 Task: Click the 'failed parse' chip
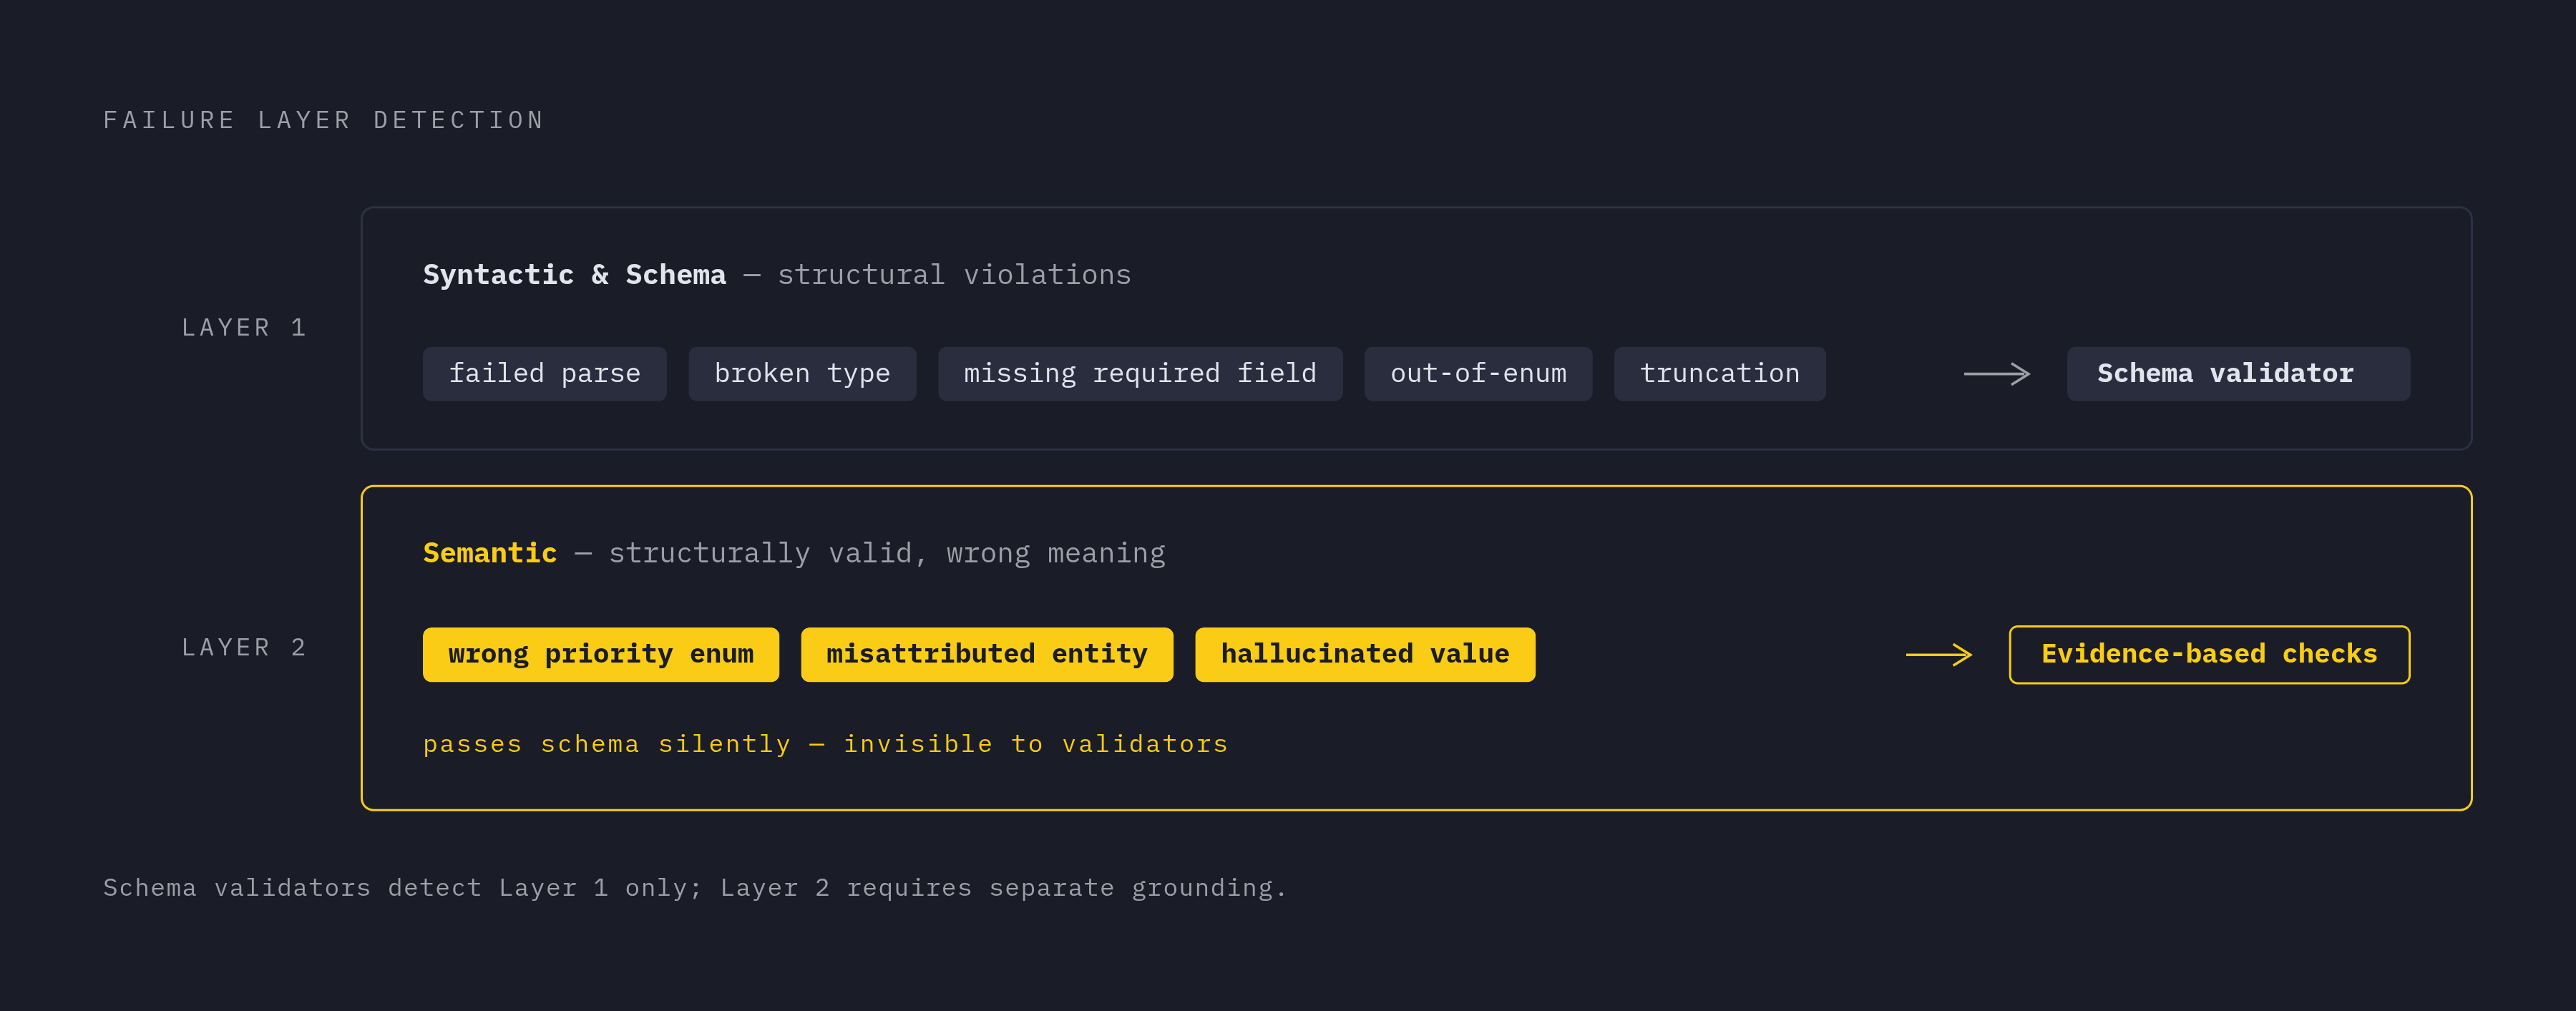coord(544,374)
